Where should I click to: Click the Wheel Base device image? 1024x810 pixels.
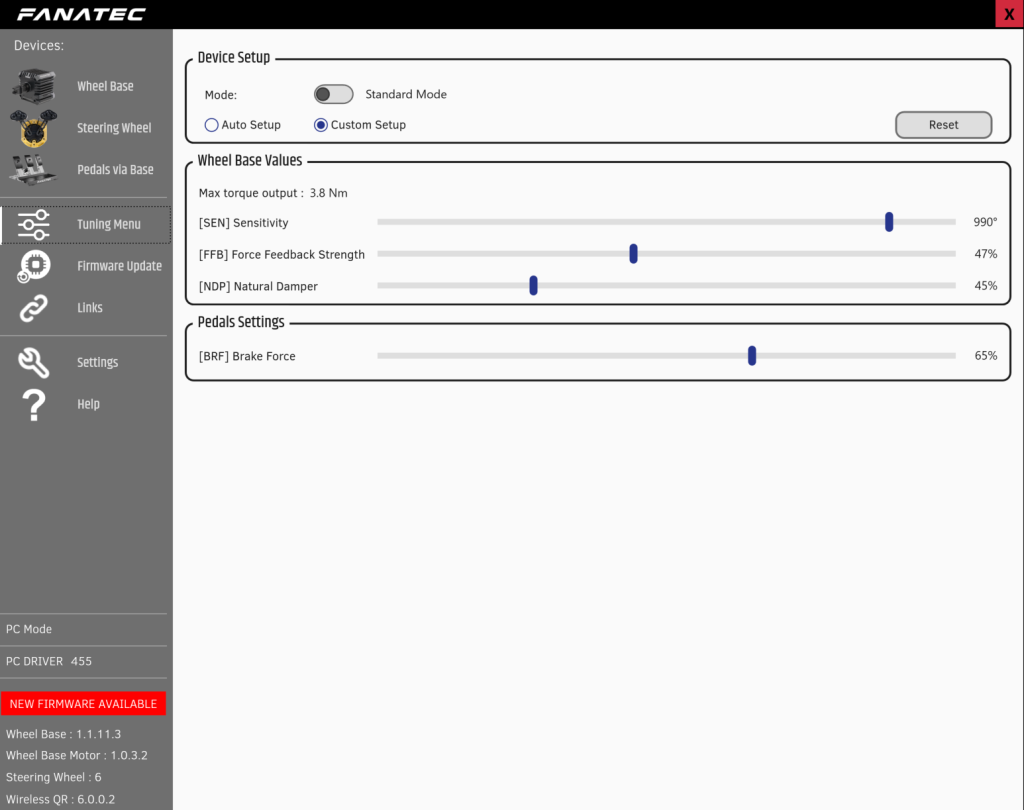pos(34,86)
